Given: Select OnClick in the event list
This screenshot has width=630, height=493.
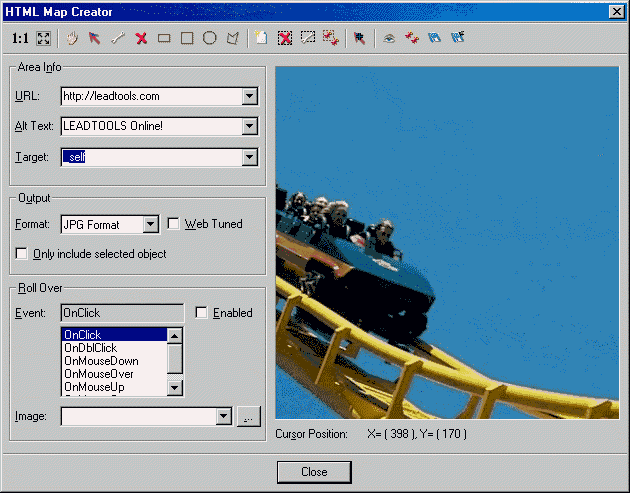Looking at the screenshot, I should pos(115,335).
